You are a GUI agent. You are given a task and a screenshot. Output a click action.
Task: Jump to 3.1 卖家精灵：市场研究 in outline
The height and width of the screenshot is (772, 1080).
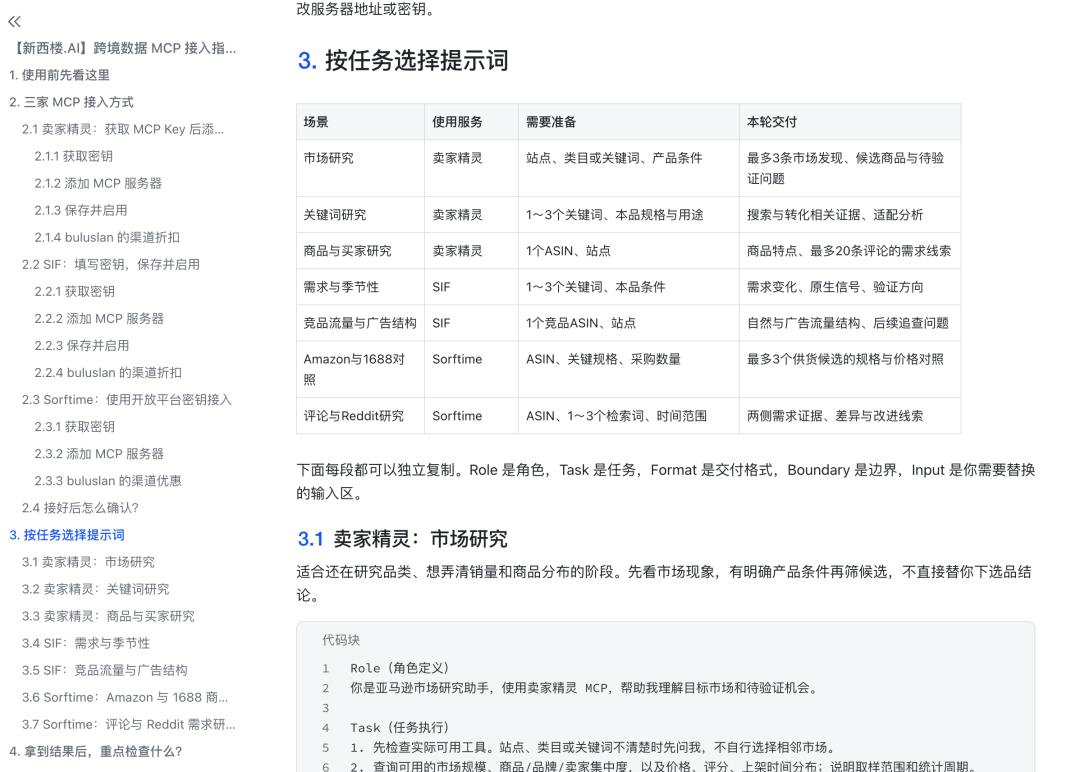pos(88,562)
